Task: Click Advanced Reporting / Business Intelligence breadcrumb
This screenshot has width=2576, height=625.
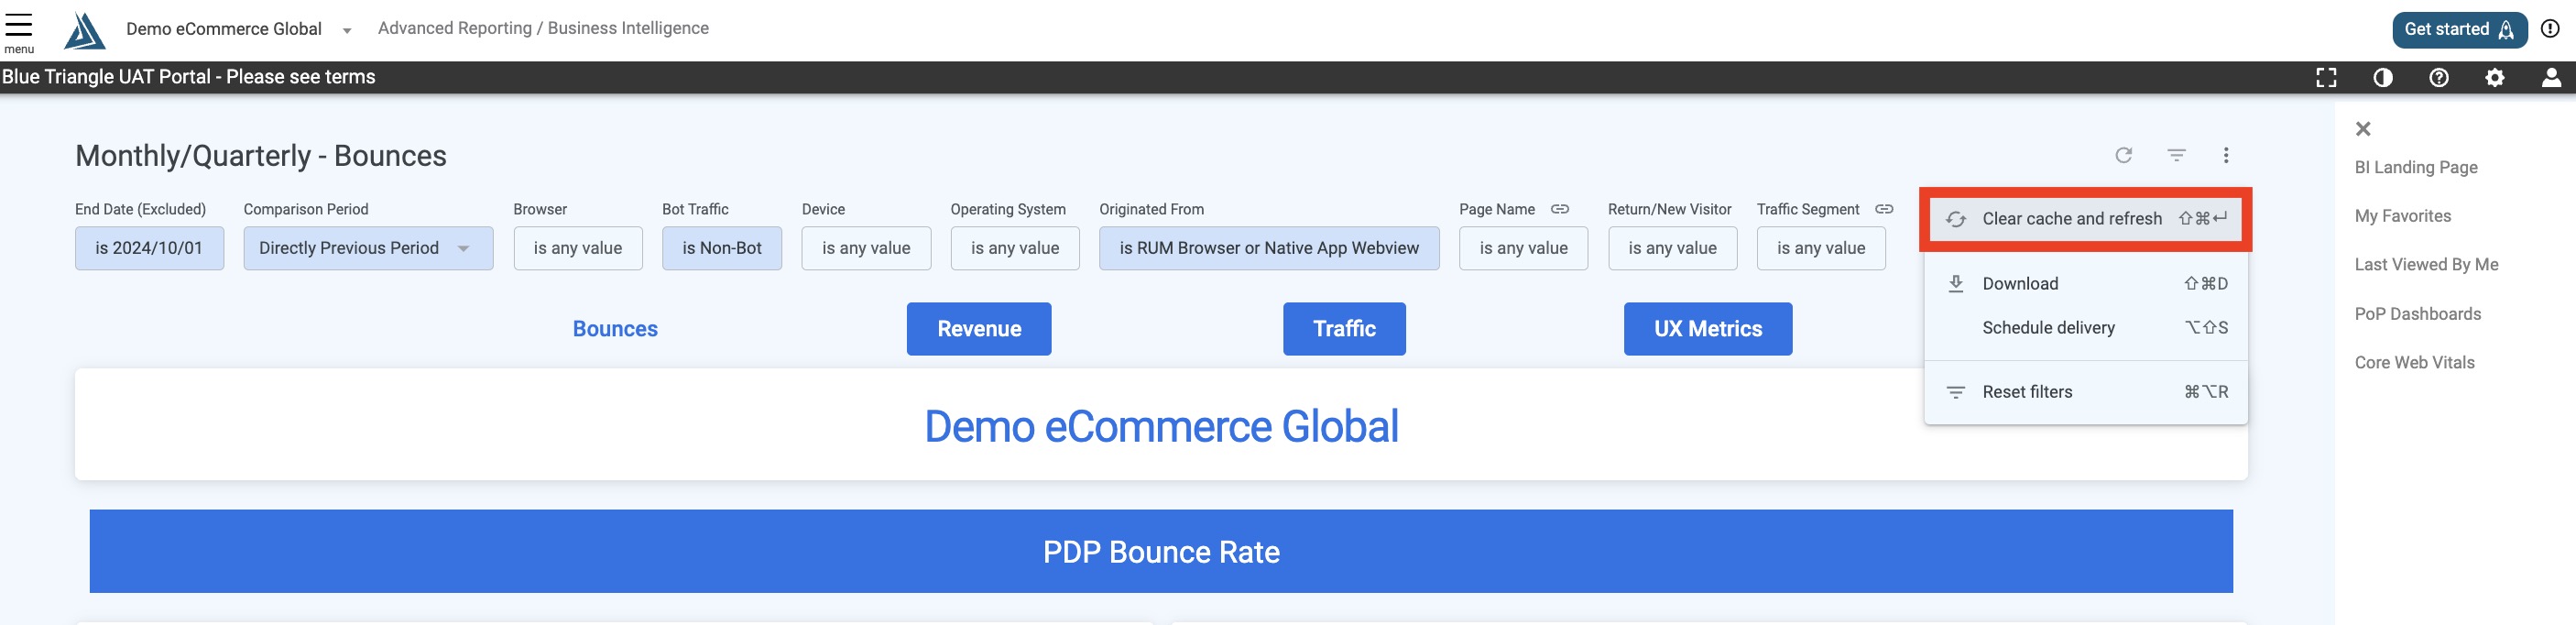Action: pos(543,28)
